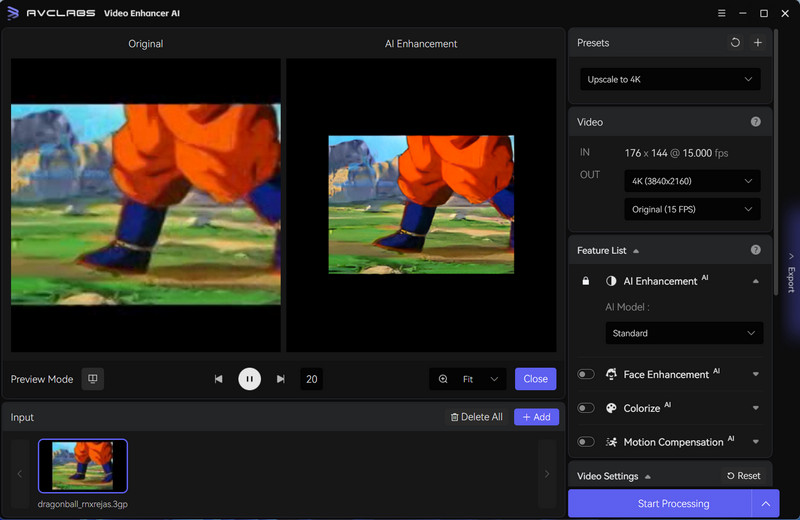Skip to the next frame

pos(281,379)
